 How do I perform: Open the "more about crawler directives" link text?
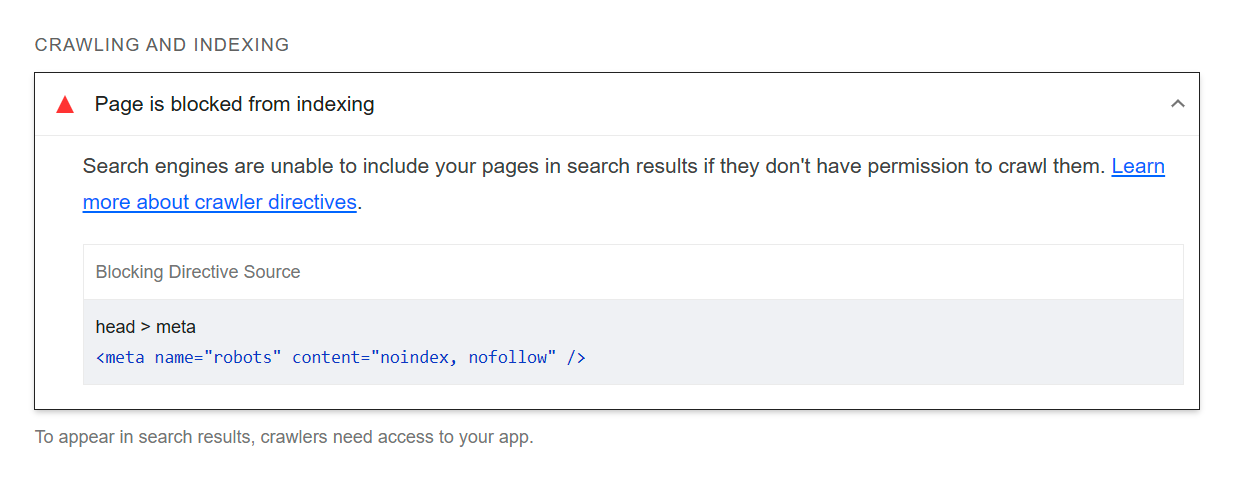point(219,202)
